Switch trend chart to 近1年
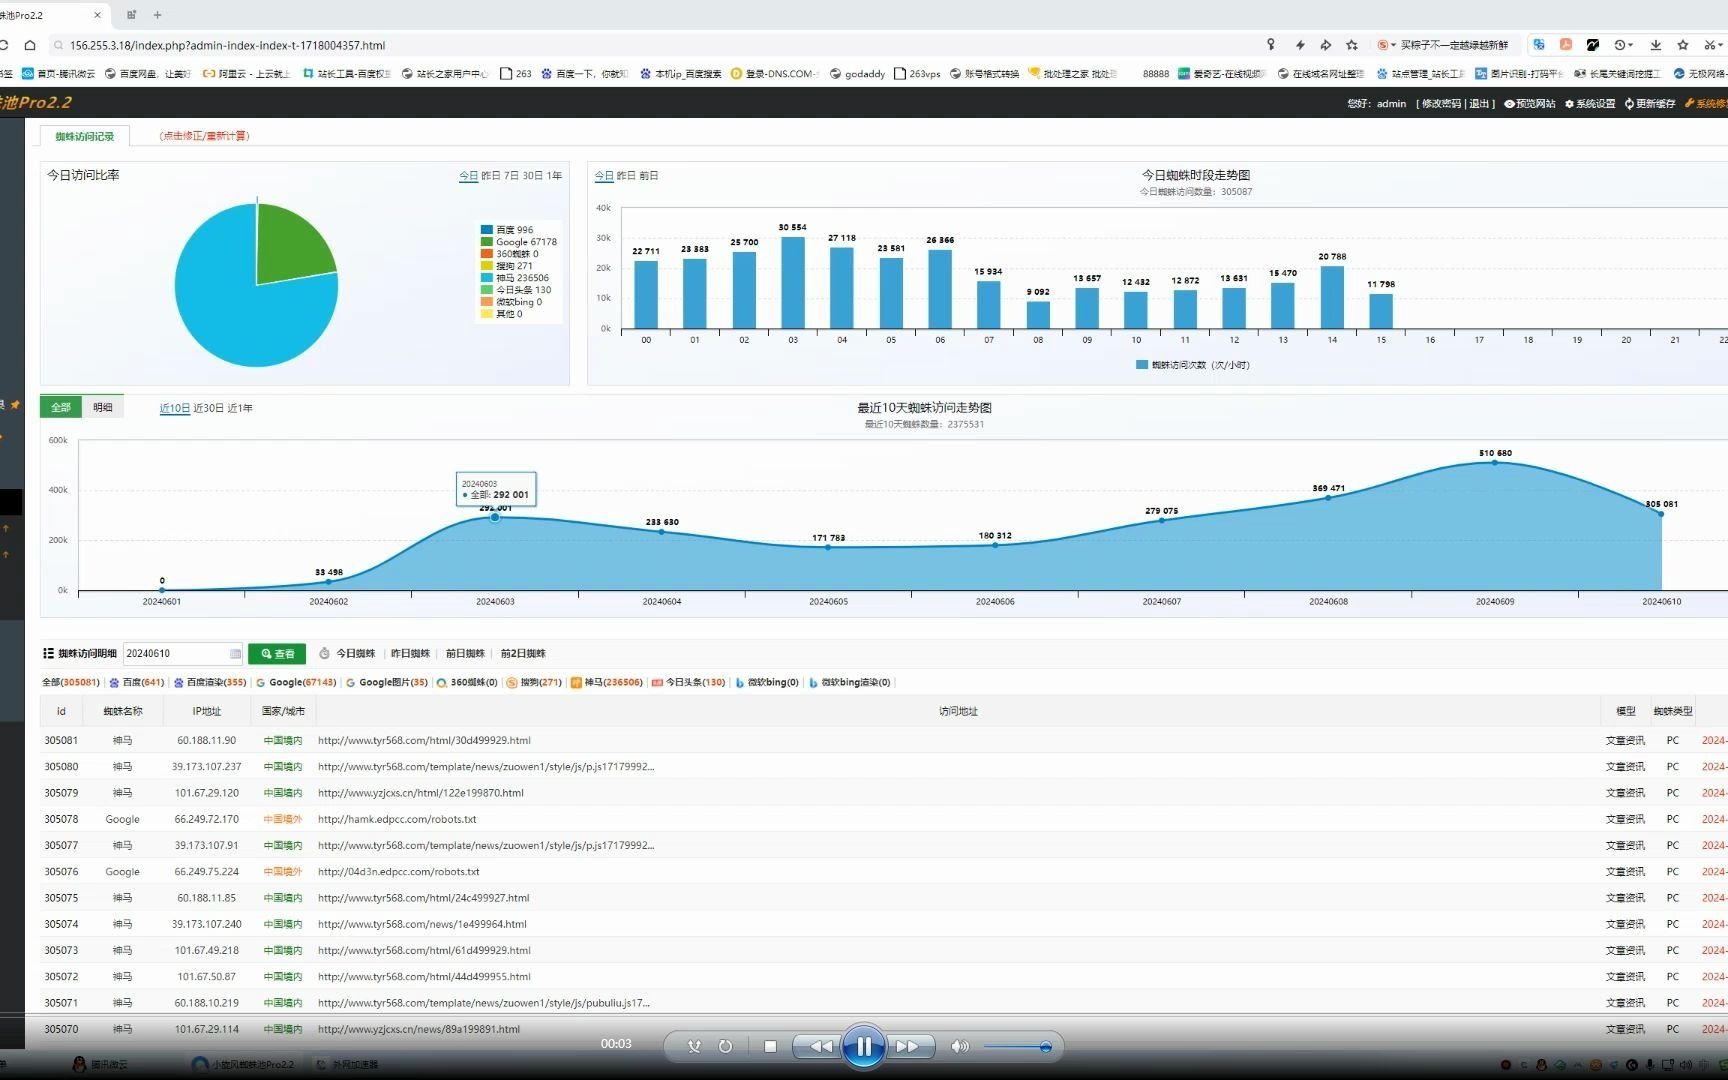Screen dimensions: 1728x1080 240,408
